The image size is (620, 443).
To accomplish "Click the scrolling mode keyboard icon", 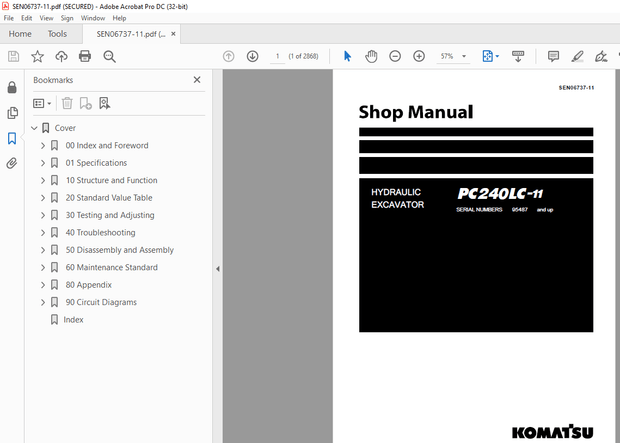I will pos(518,57).
